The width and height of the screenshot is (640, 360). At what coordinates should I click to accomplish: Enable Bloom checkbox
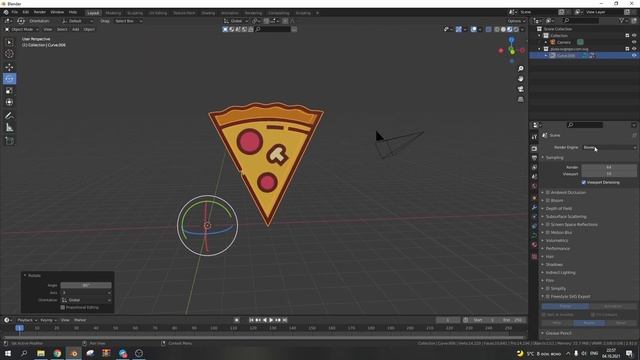point(548,200)
